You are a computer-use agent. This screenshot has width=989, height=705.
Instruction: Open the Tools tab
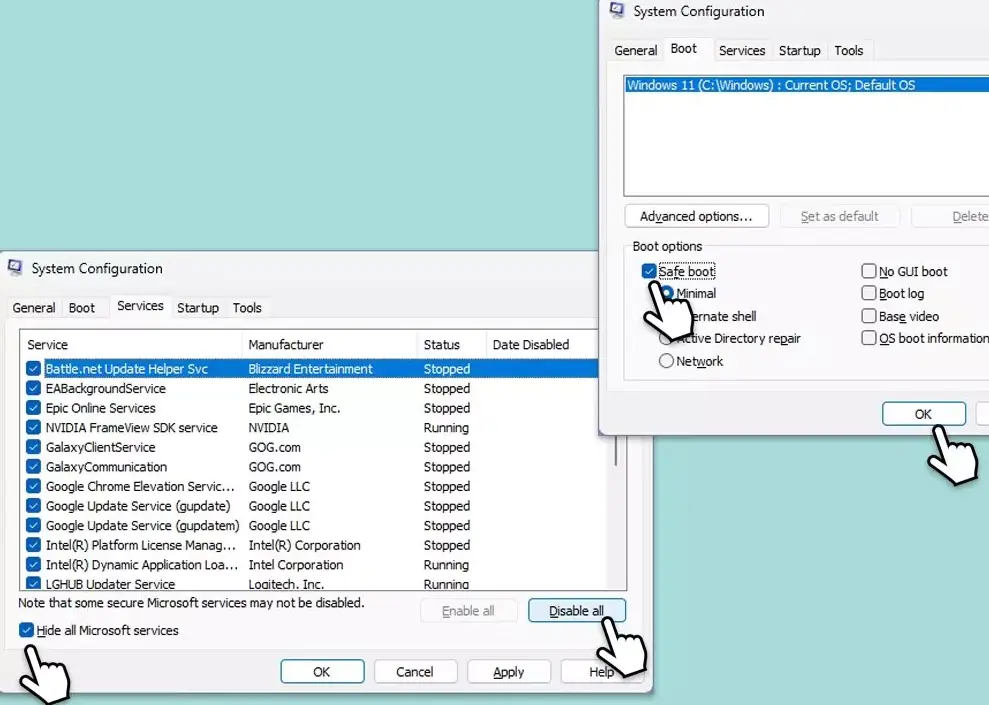tap(849, 50)
